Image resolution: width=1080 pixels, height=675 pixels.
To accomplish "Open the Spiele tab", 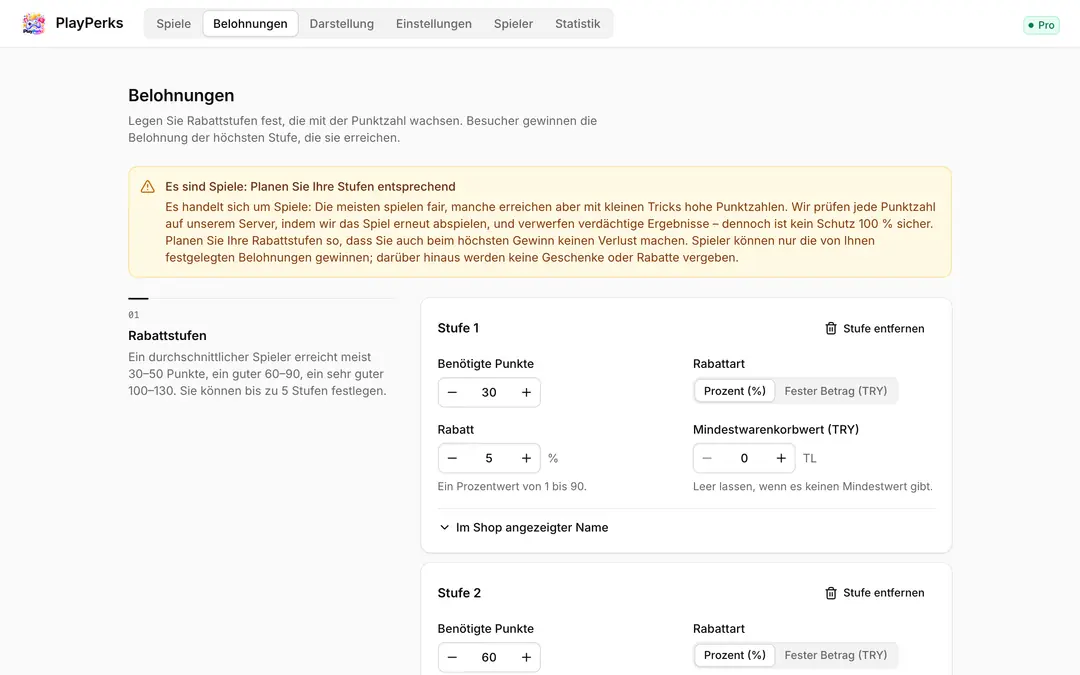I will (174, 23).
